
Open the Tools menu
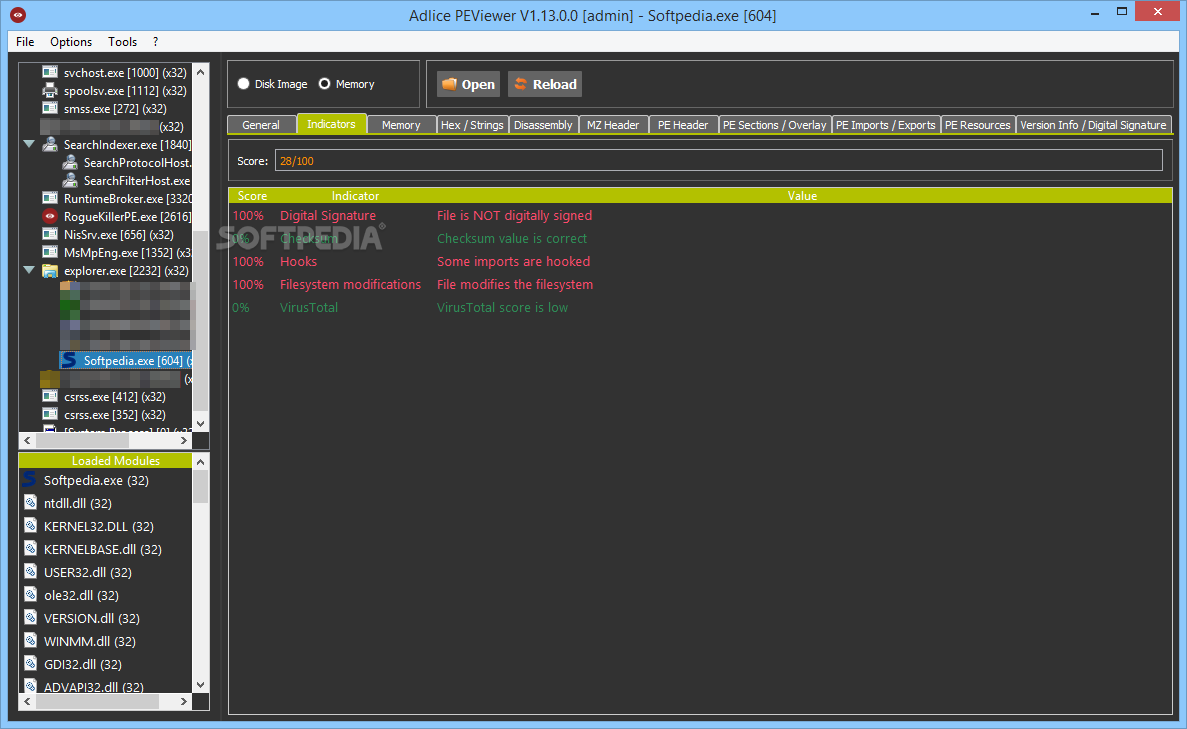pos(123,42)
